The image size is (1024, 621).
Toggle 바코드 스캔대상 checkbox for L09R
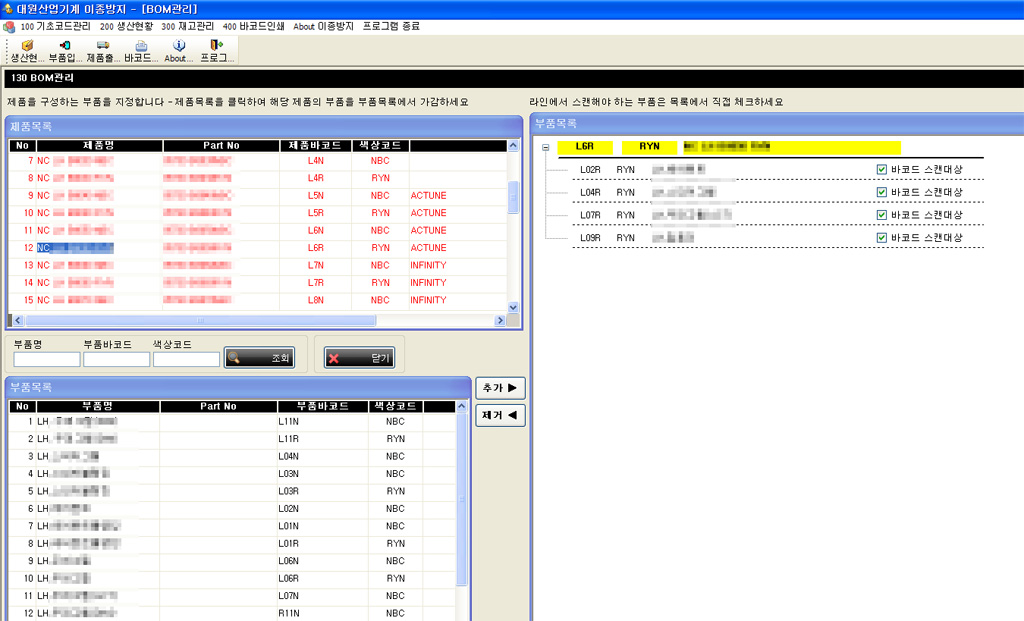[x=881, y=238]
